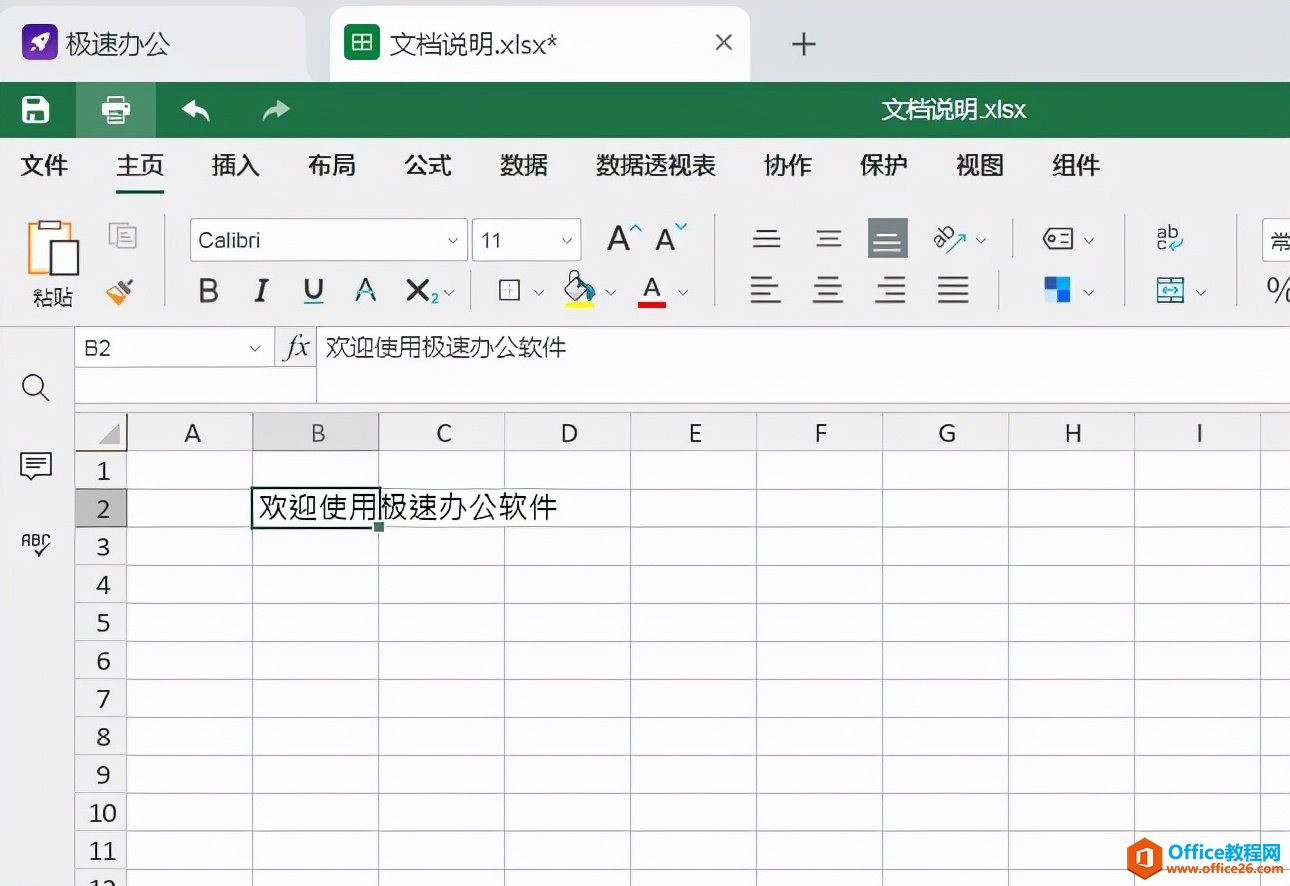Paste clipboard contents with 粘贴 button
Screen dimensions: 1290x886
[53, 263]
